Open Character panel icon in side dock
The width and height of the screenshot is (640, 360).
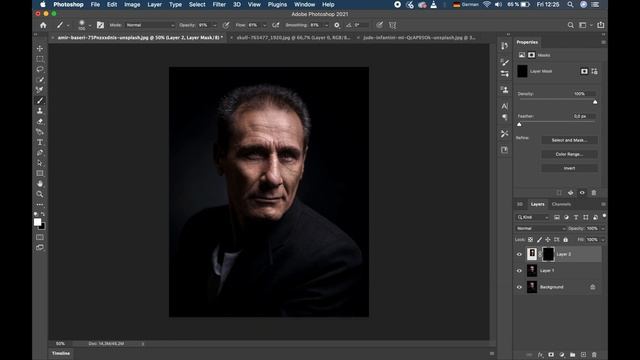coord(504,106)
